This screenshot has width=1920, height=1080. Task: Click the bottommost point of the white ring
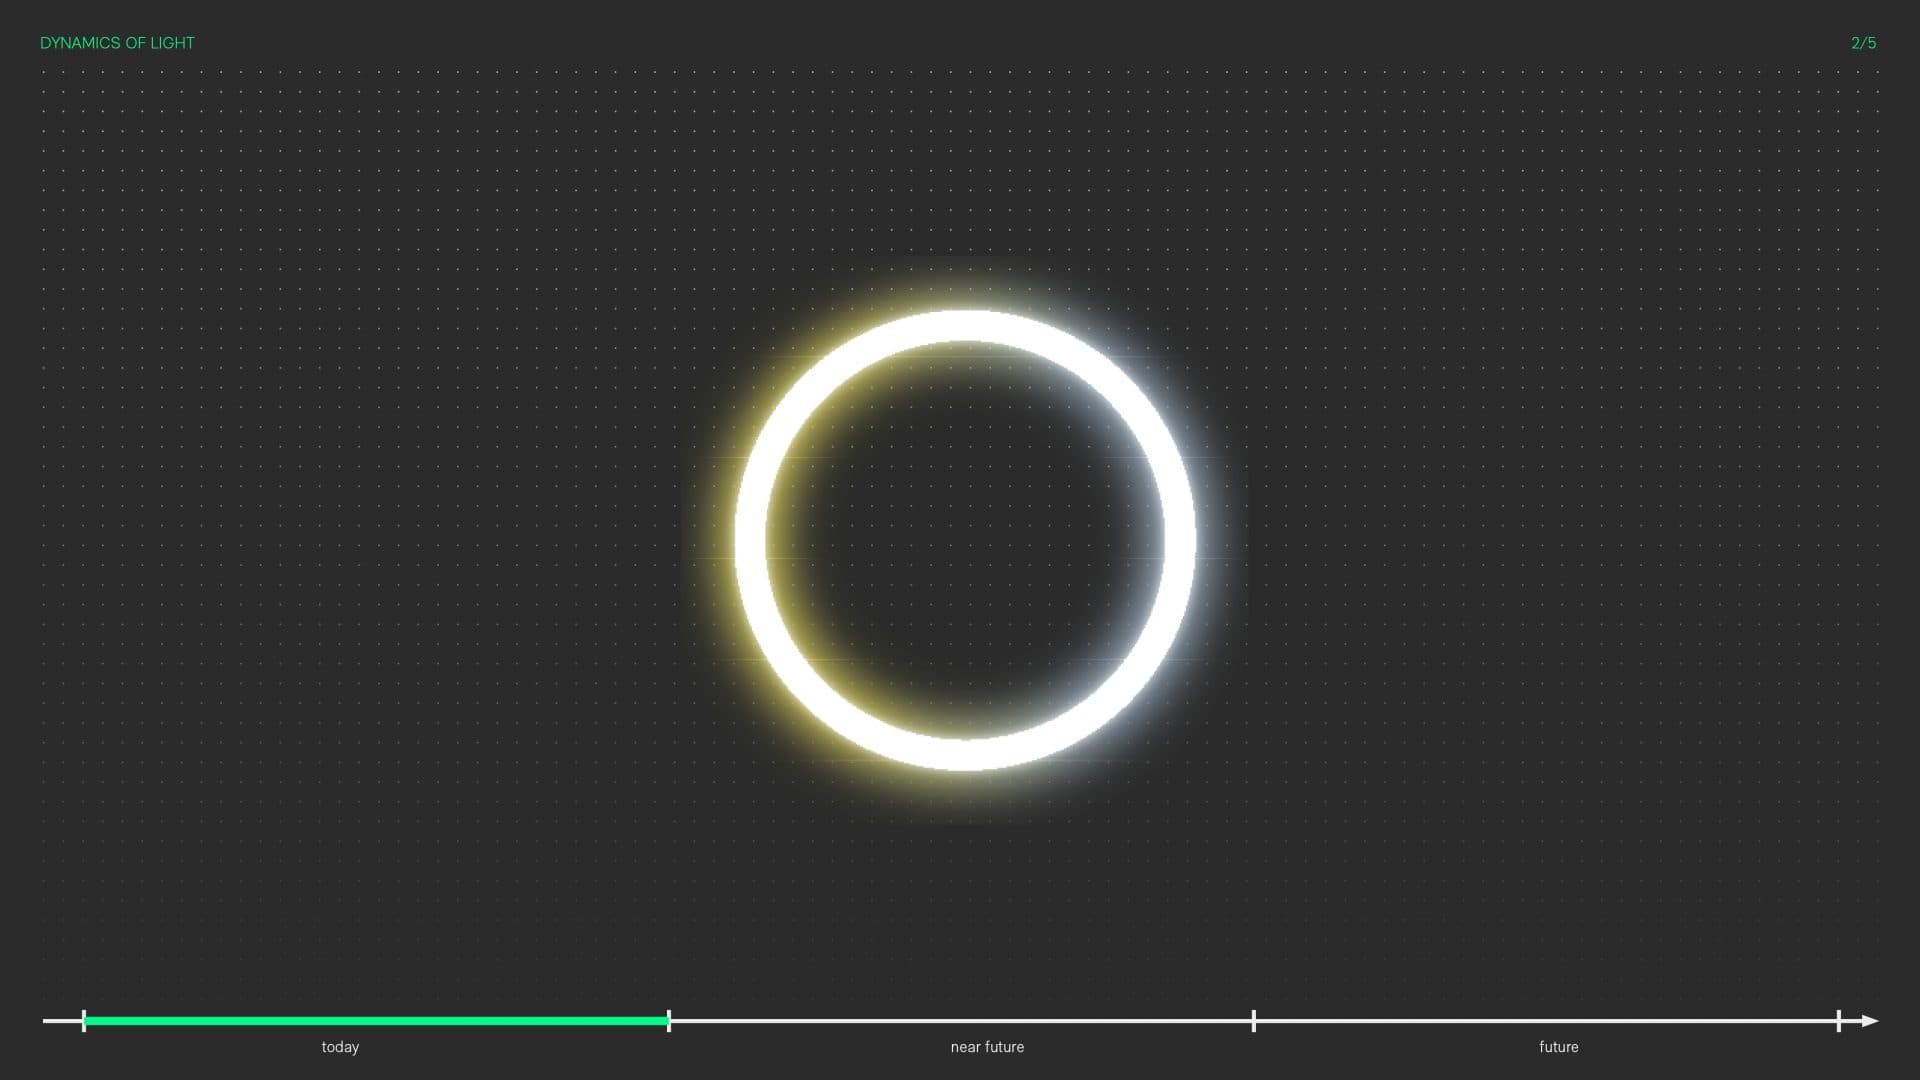point(964,755)
